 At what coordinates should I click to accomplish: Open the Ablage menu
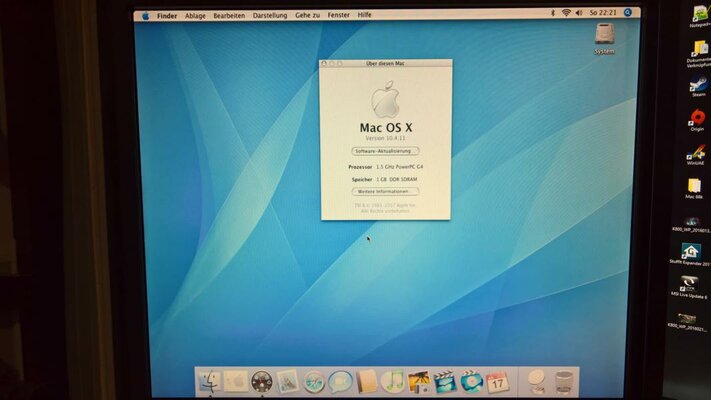coord(195,15)
